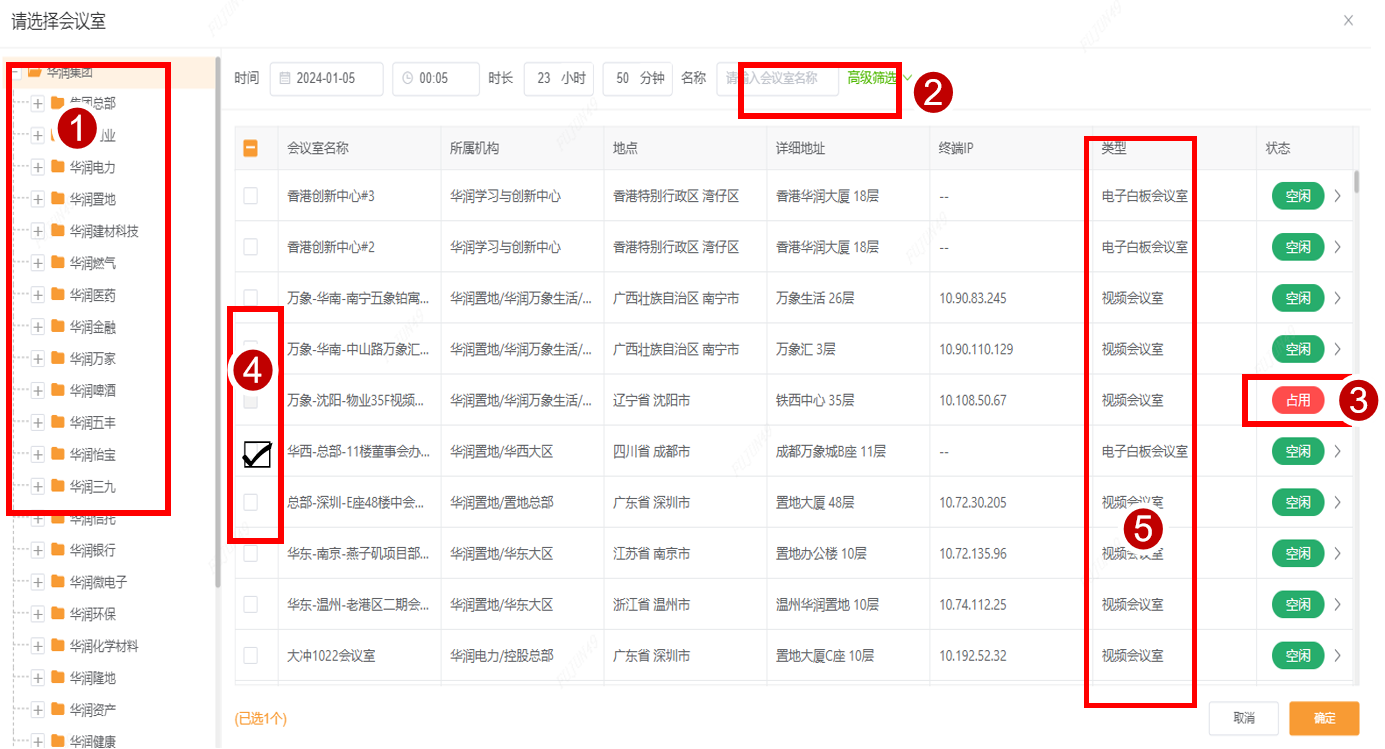Click the orange 确定 confirm button
Viewport: 1385px width, 749px height.
(x=1323, y=718)
